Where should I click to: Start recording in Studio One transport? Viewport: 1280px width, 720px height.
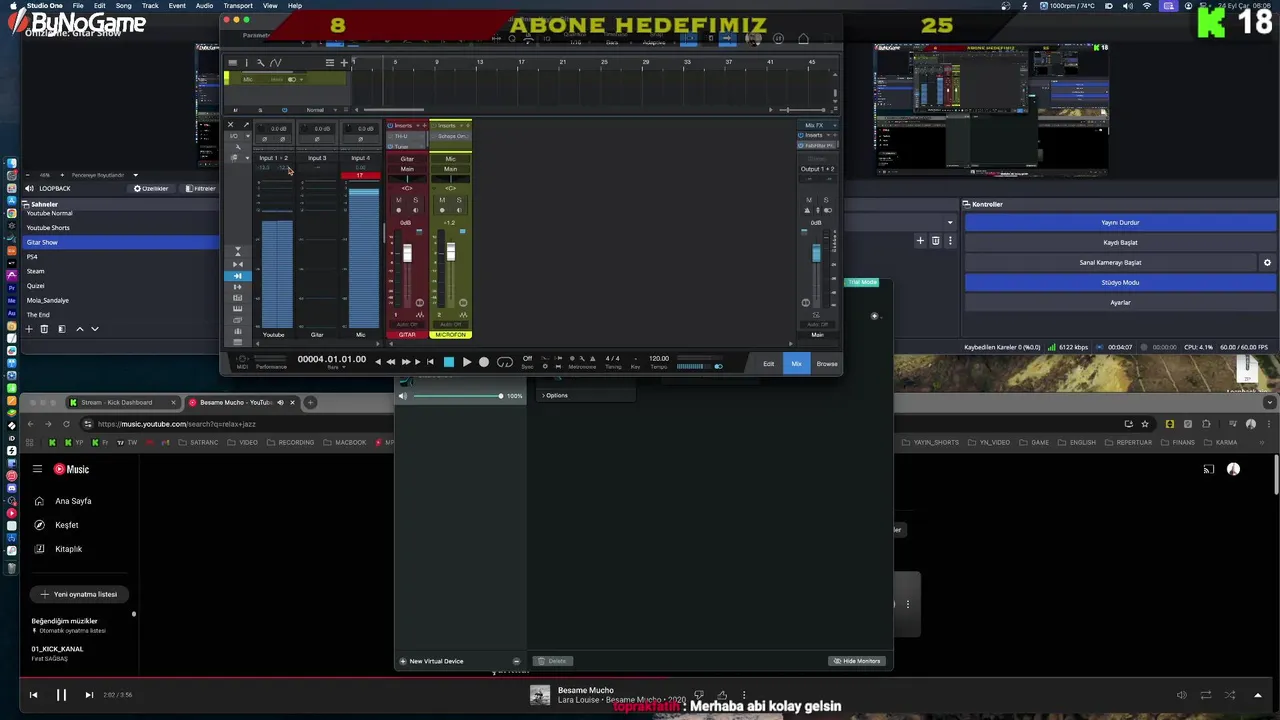coord(484,362)
